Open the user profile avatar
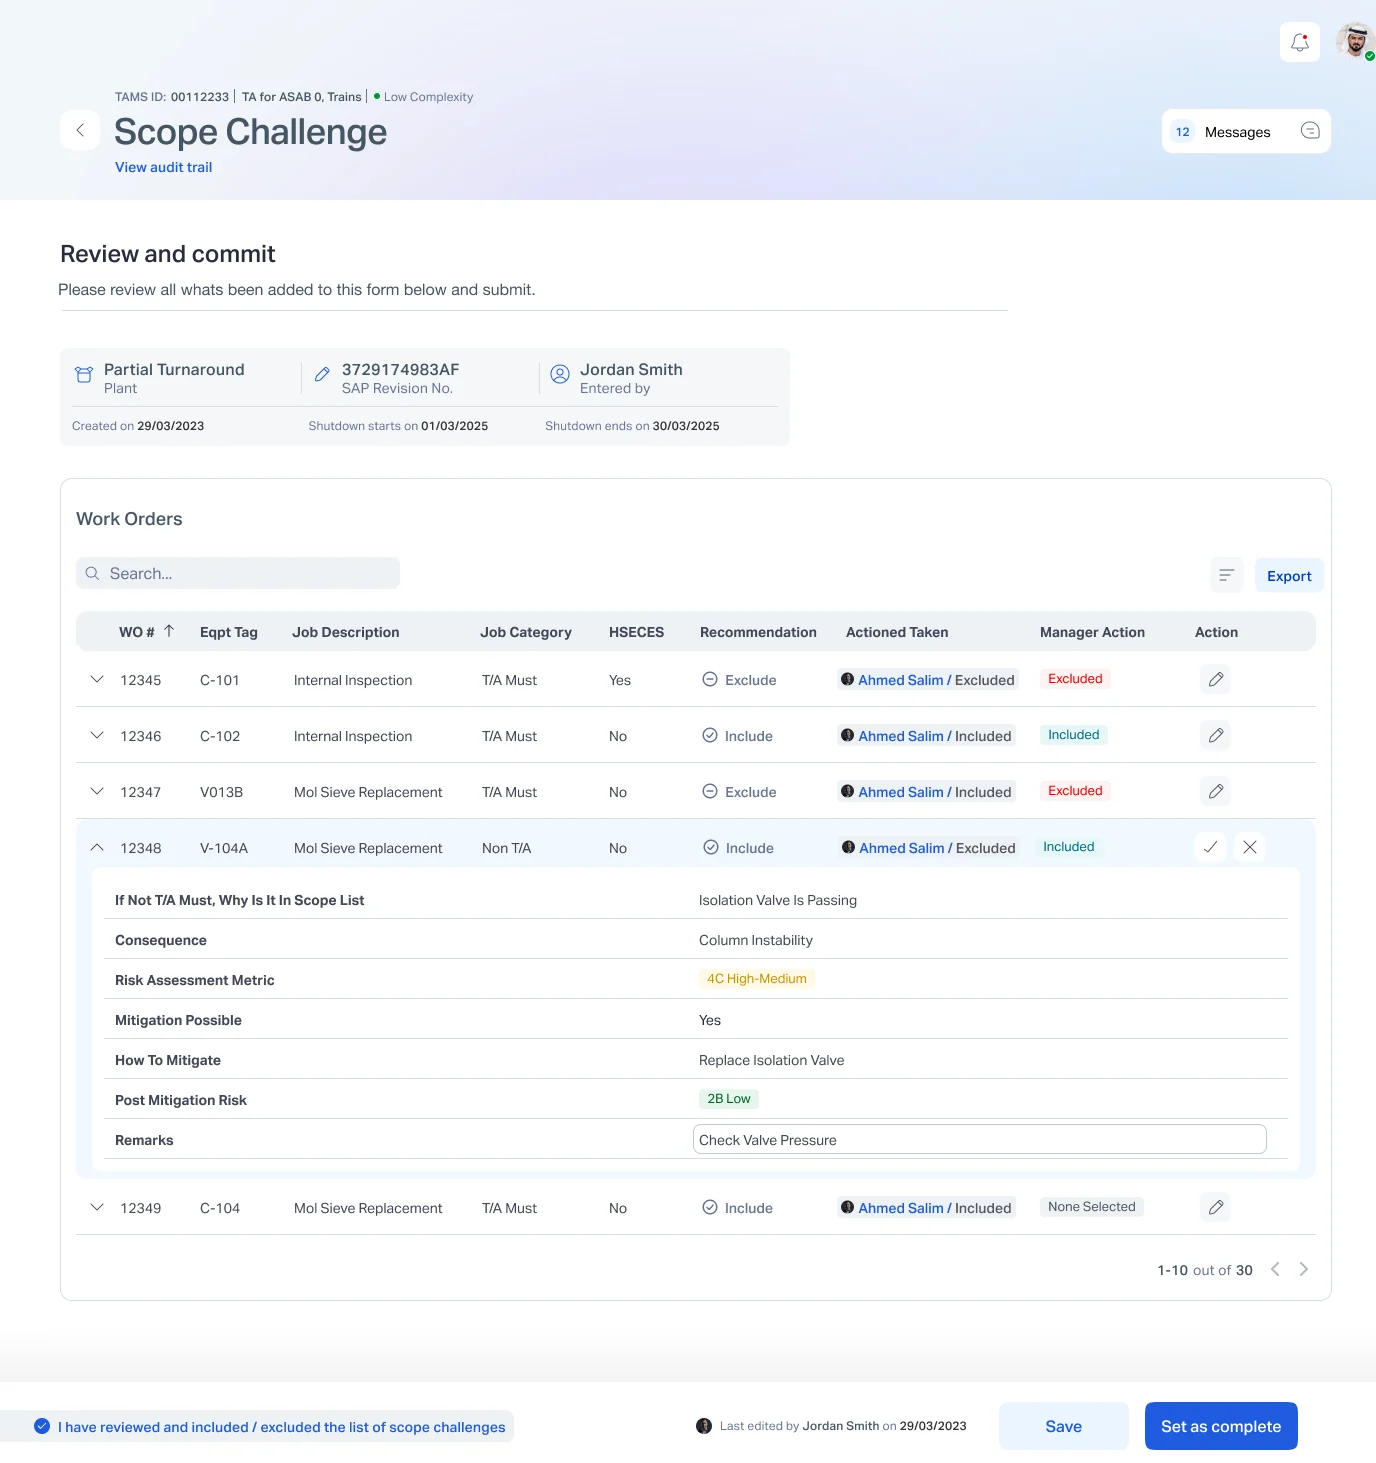1376x1463 pixels. point(1355,41)
